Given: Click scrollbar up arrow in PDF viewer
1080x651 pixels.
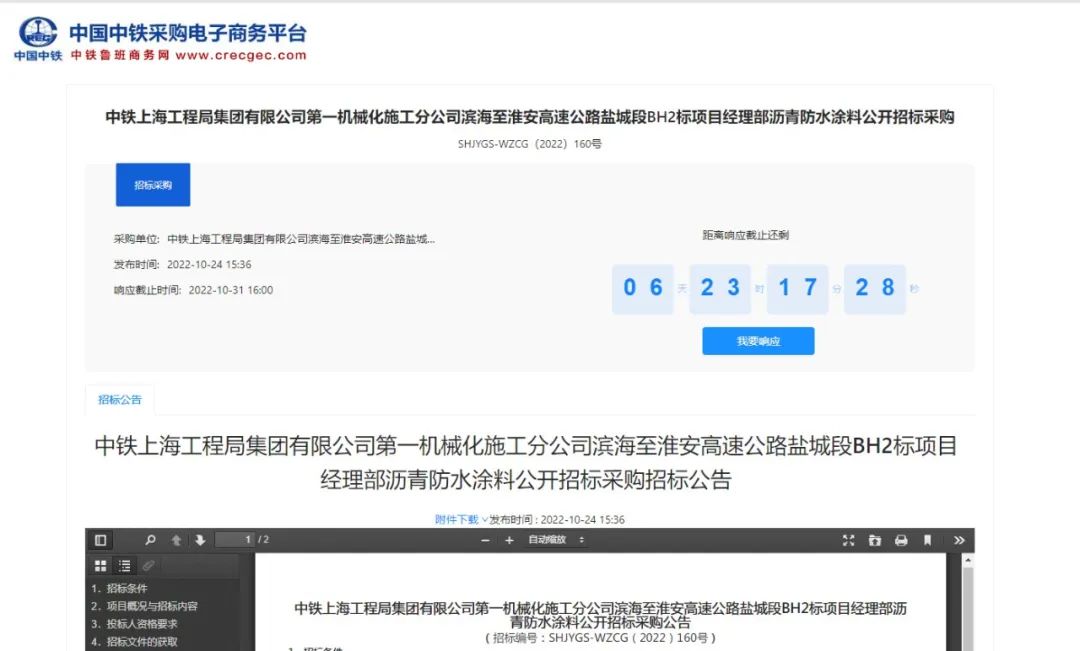Looking at the screenshot, I should [x=968, y=561].
